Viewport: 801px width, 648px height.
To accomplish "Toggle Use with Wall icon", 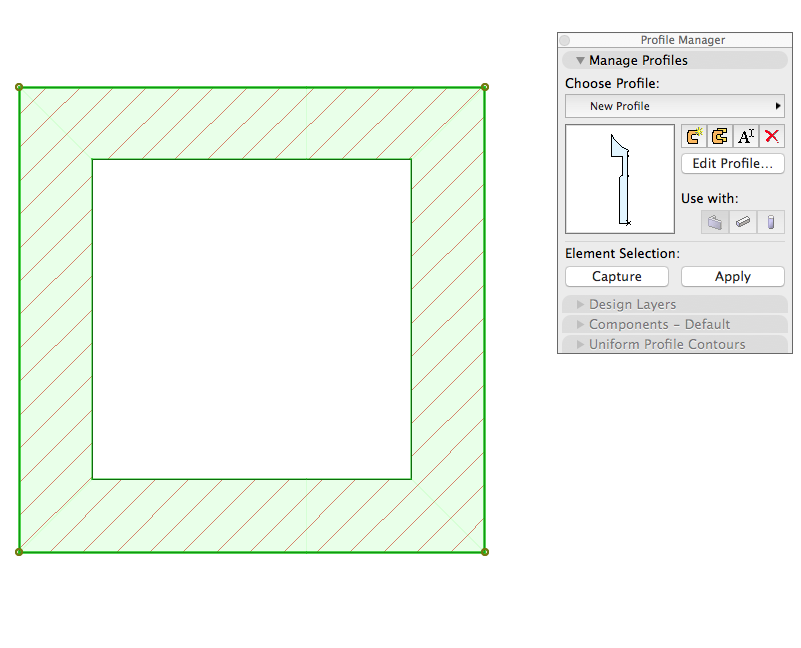I will point(715,222).
